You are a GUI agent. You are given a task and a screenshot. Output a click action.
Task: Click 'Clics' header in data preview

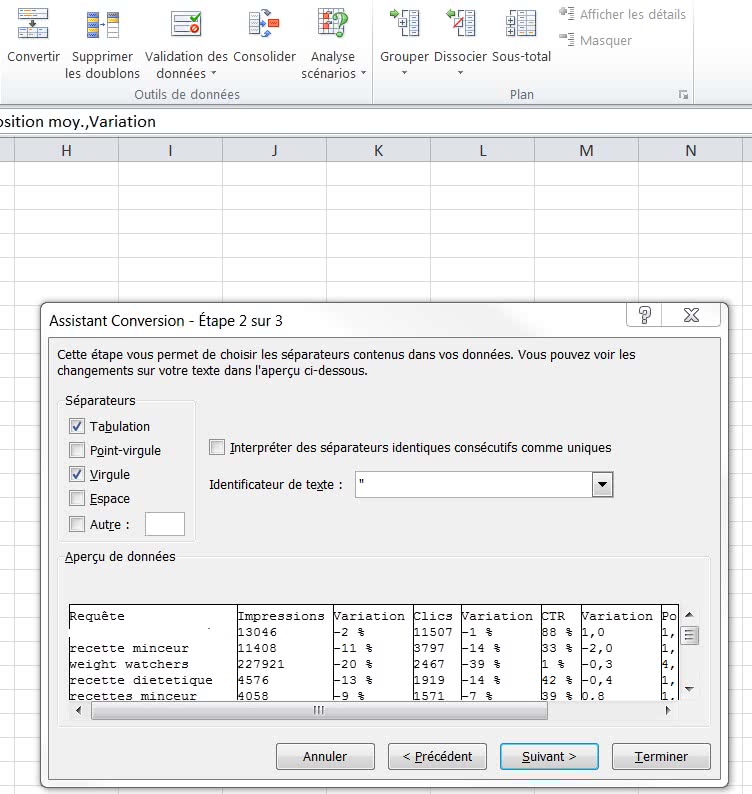[433, 616]
